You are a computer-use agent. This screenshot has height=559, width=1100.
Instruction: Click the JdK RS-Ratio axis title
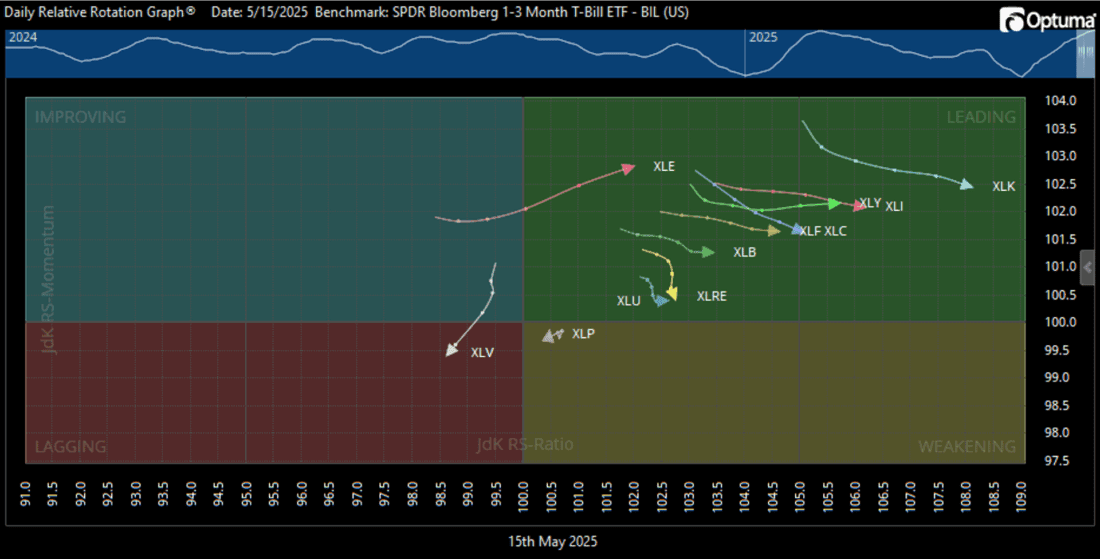point(525,444)
